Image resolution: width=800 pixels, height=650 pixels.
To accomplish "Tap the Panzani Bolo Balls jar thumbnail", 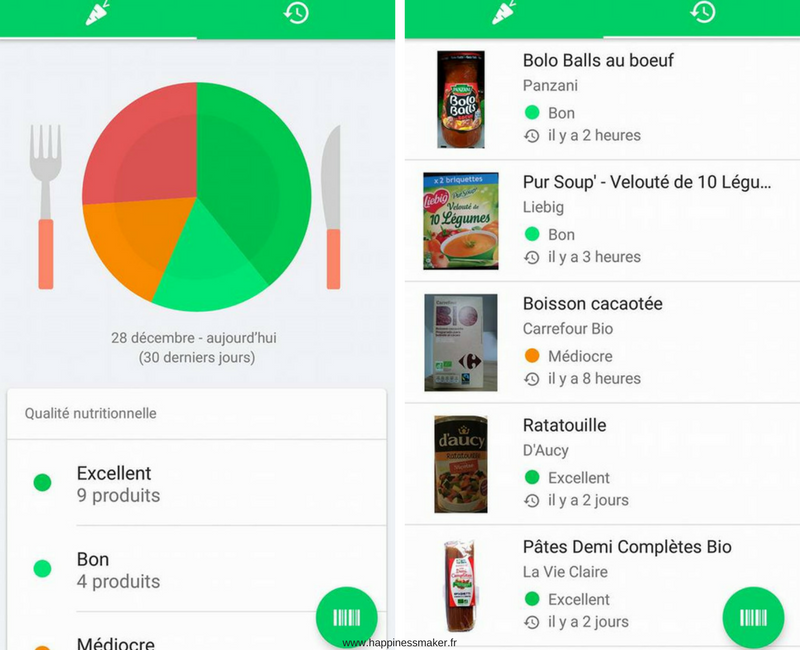I will tap(461, 99).
